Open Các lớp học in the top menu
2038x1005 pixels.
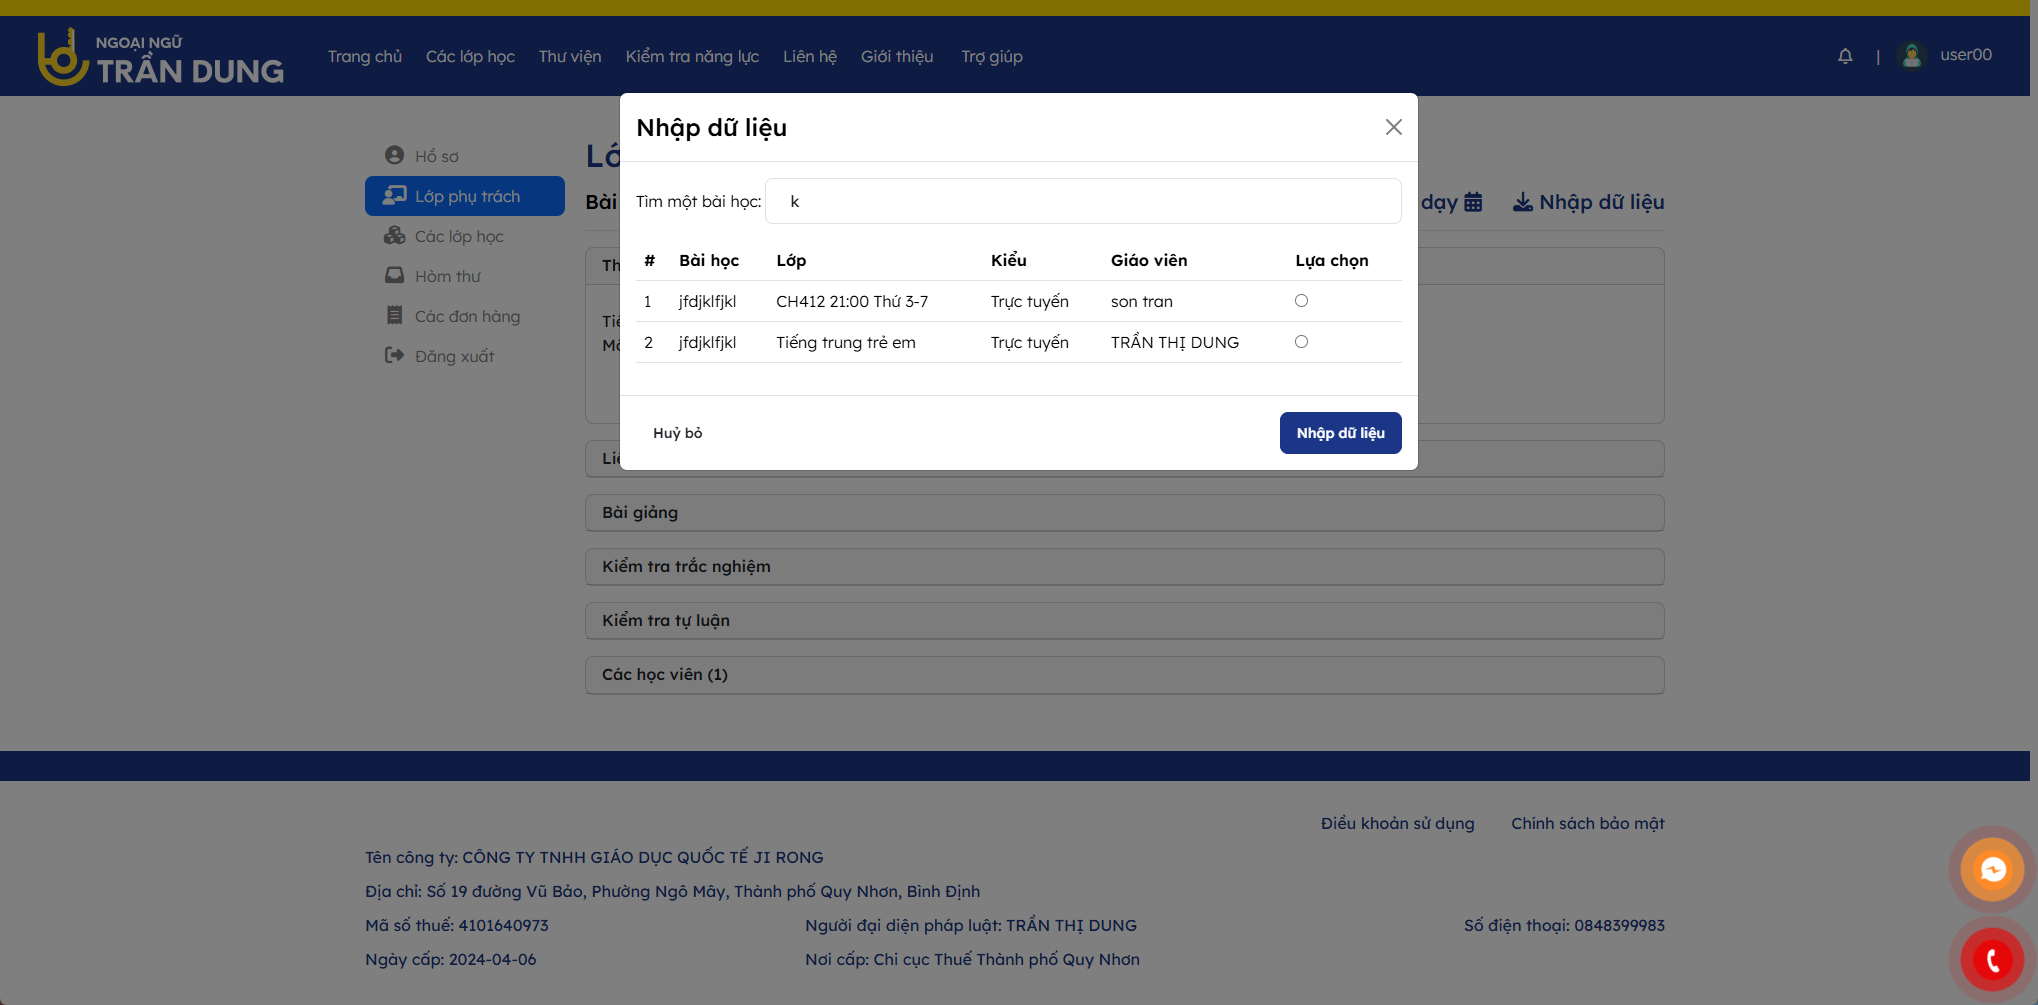click(470, 56)
